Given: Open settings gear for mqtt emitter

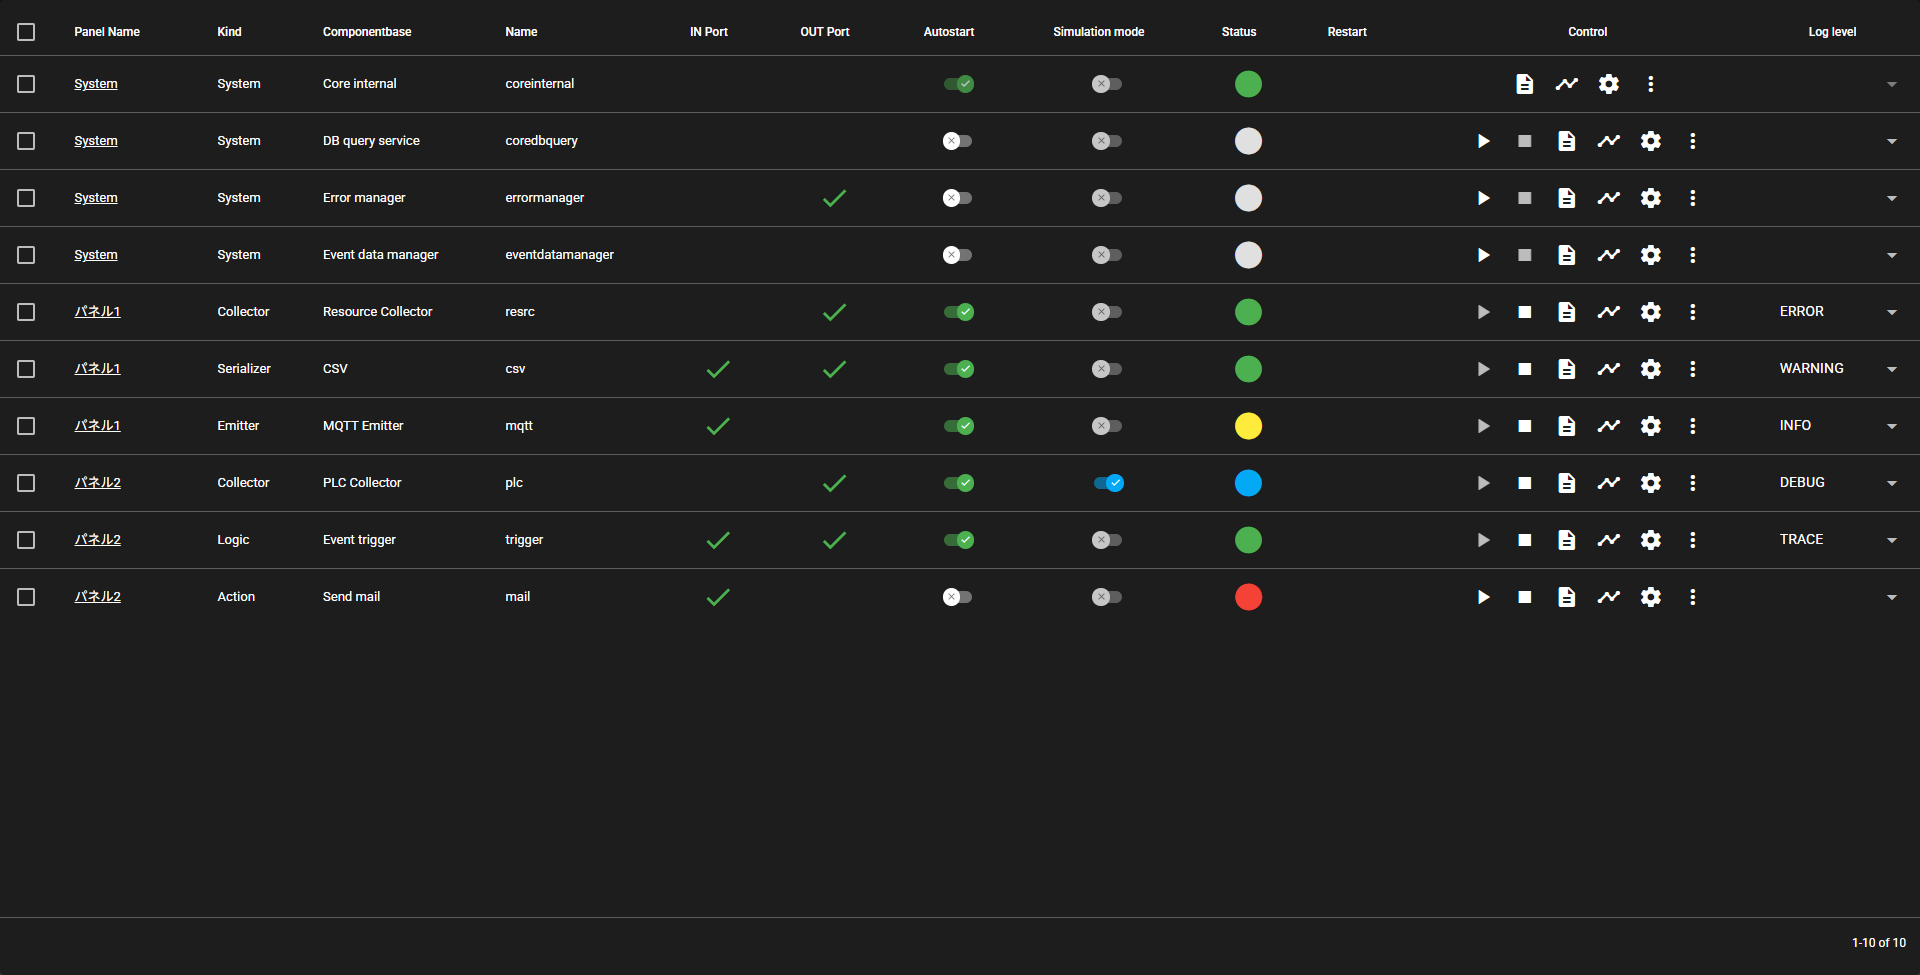Looking at the screenshot, I should point(1650,426).
